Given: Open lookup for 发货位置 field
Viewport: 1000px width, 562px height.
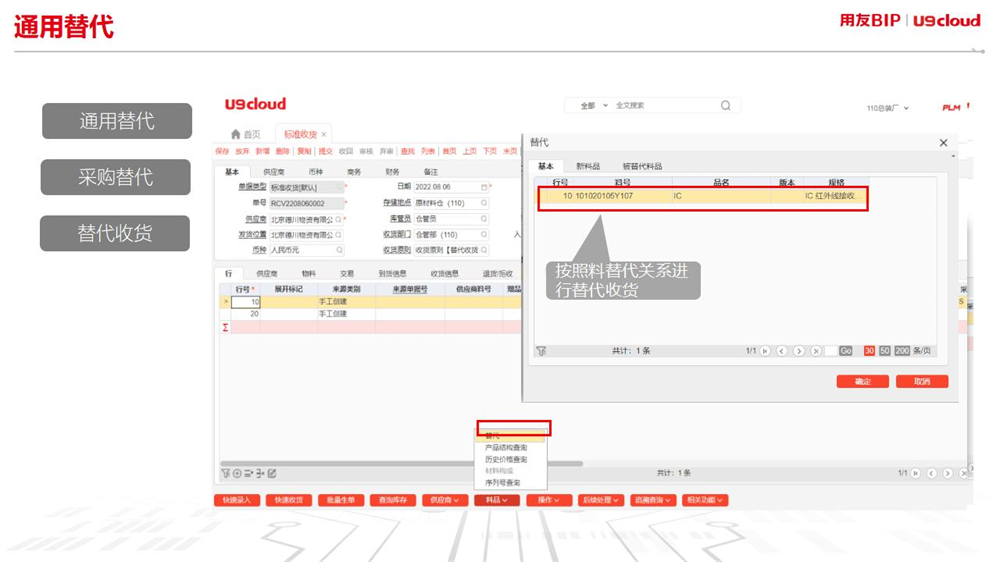Looking at the screenshot, I should (339, 235).
